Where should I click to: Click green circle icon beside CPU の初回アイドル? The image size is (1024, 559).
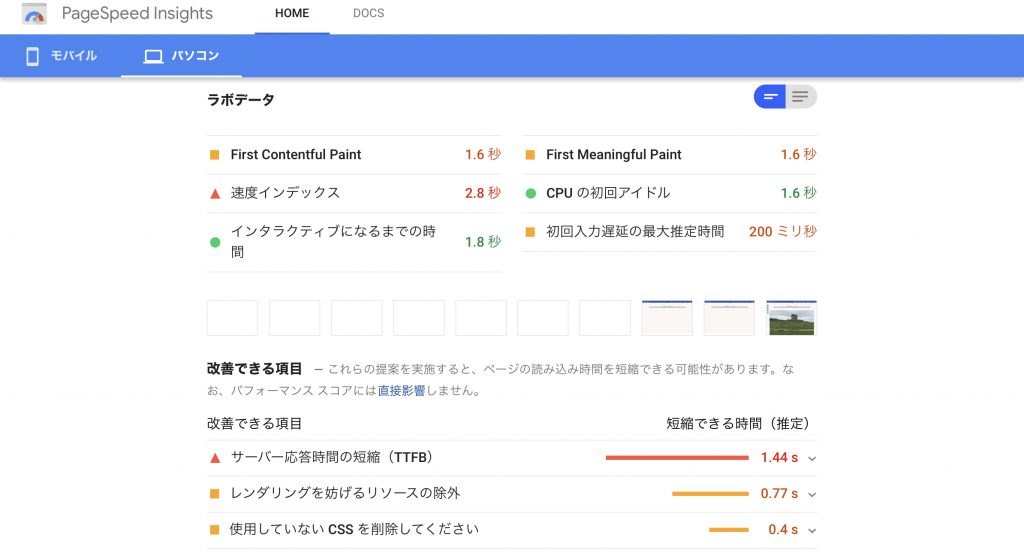[x=530, y=193]
